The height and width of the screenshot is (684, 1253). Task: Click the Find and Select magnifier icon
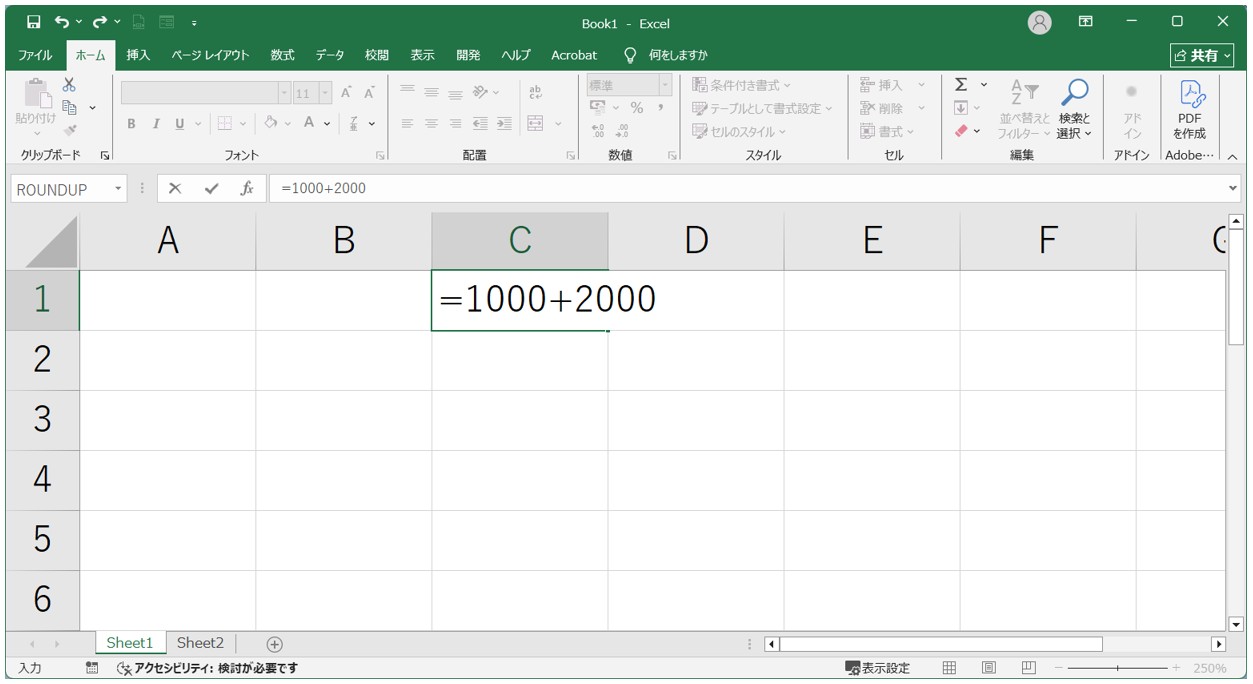coord(1074,93)
